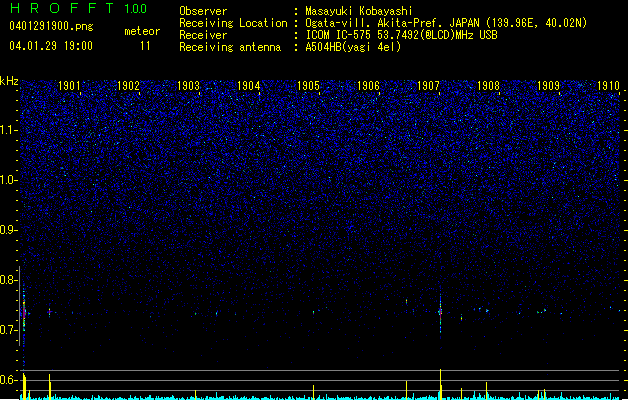Click the 1902 time axis label
The width and height of the screenshot is (629, 400).
pos(128,85)
